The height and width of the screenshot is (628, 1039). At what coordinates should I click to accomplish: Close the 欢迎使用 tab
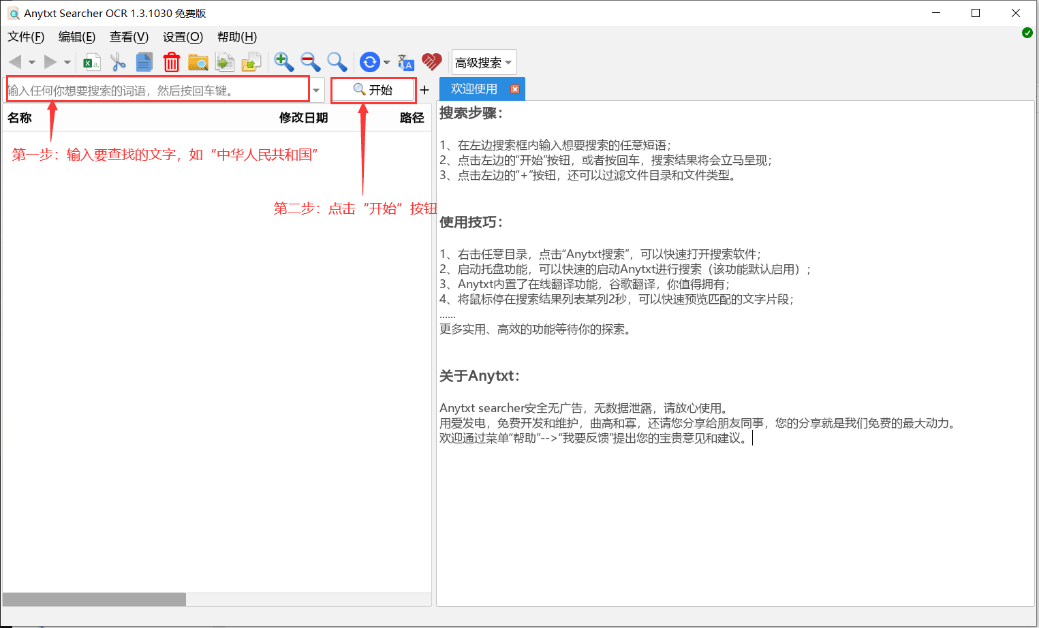(x=515, y=89)
